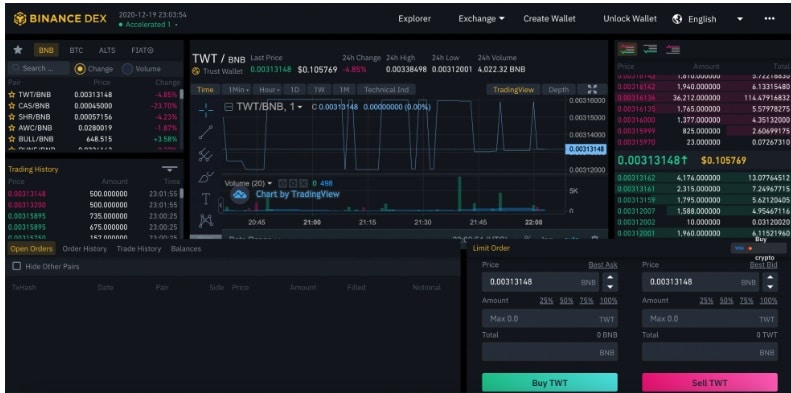This screenshot has width=791, height=393.
Task: Select the 1D chart interval
Action: point(294,89)
